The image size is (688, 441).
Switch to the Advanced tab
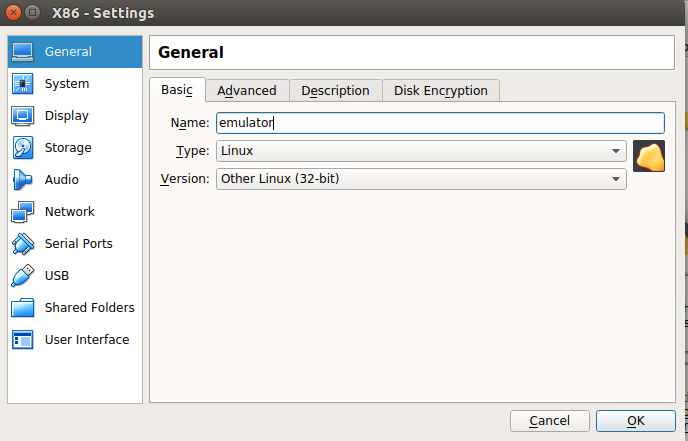[x=247, y=90]
